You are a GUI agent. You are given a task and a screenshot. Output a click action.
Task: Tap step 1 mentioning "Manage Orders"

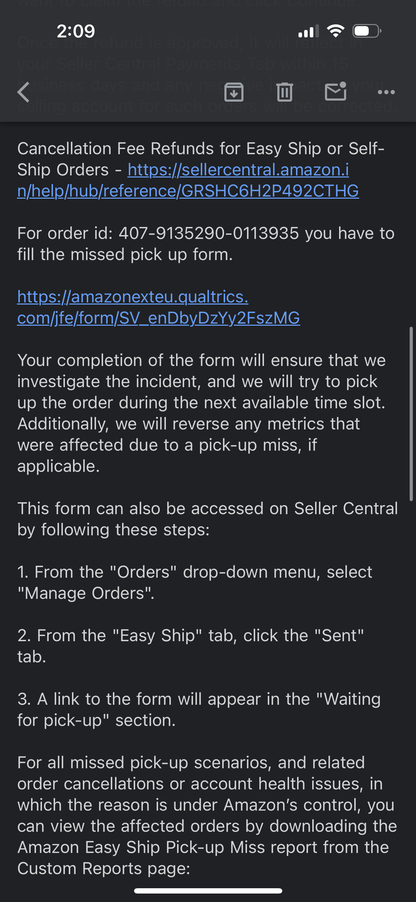(195, 583)
